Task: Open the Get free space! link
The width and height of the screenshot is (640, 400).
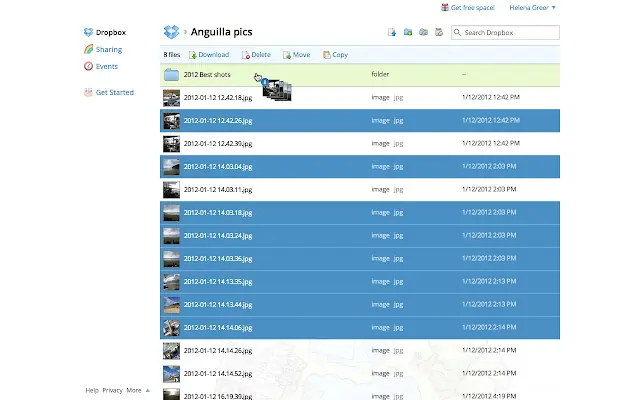Action: tap(473, 7)
